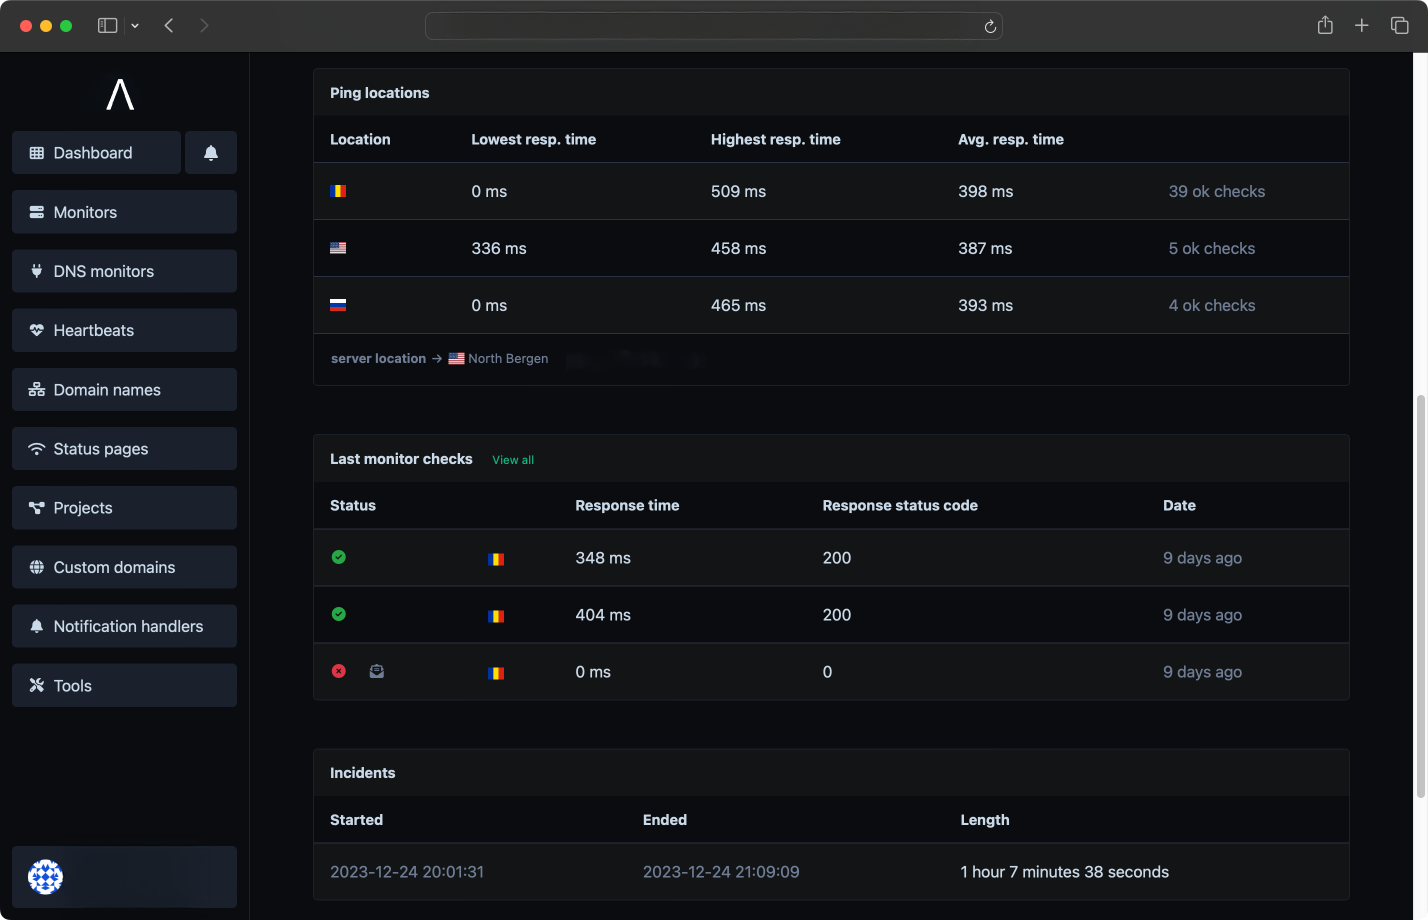Viewport: 1428px width, 920px height.
Task: Click the 1 hour 7 minutes 38 seconds length
Action: click(1064, 872)
